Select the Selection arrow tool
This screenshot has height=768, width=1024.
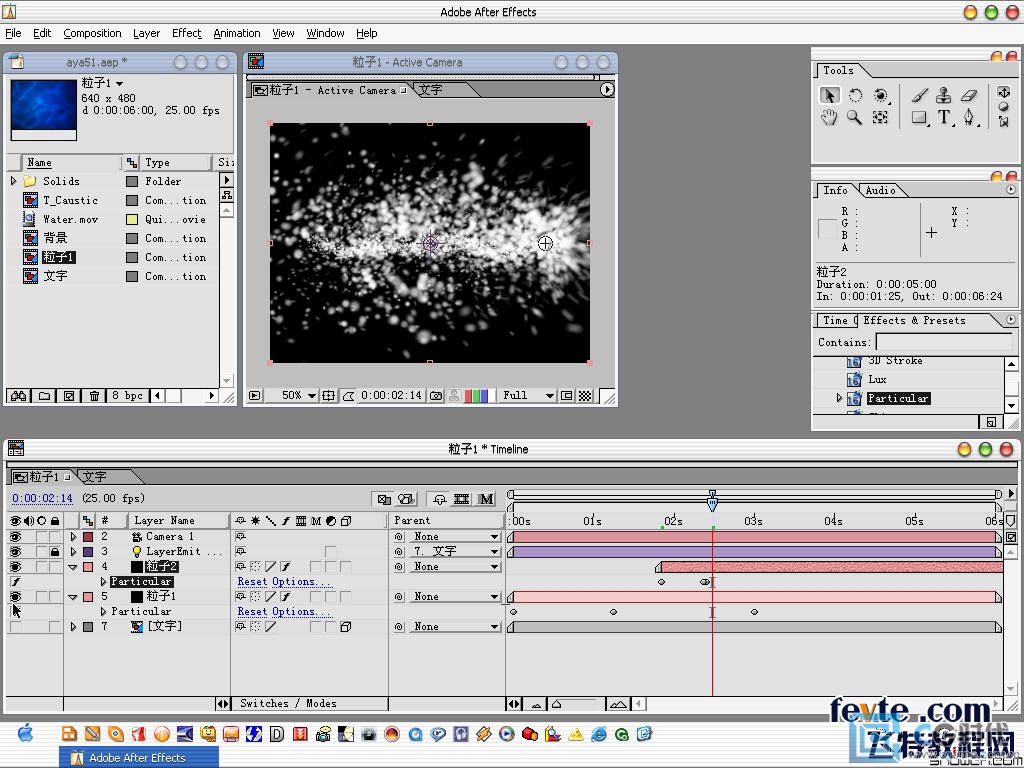point(829,95)
